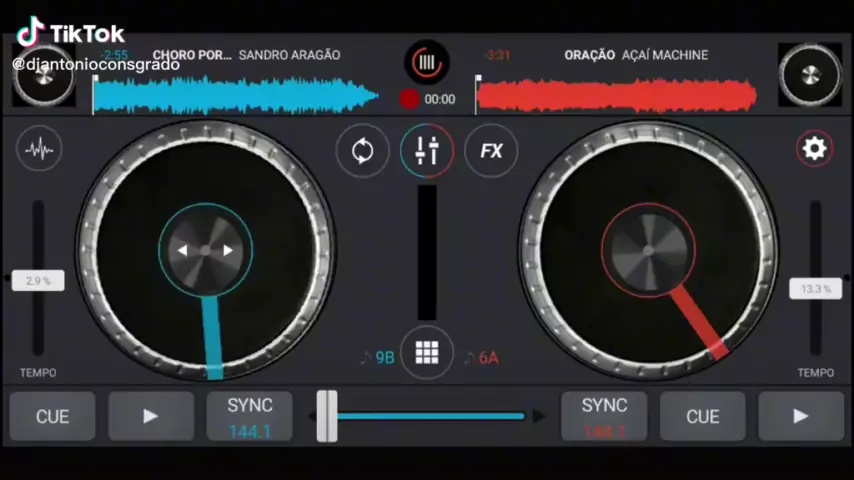Click the left tempo slider at 2.9%

pyautogui.click(x=38, y=281)
